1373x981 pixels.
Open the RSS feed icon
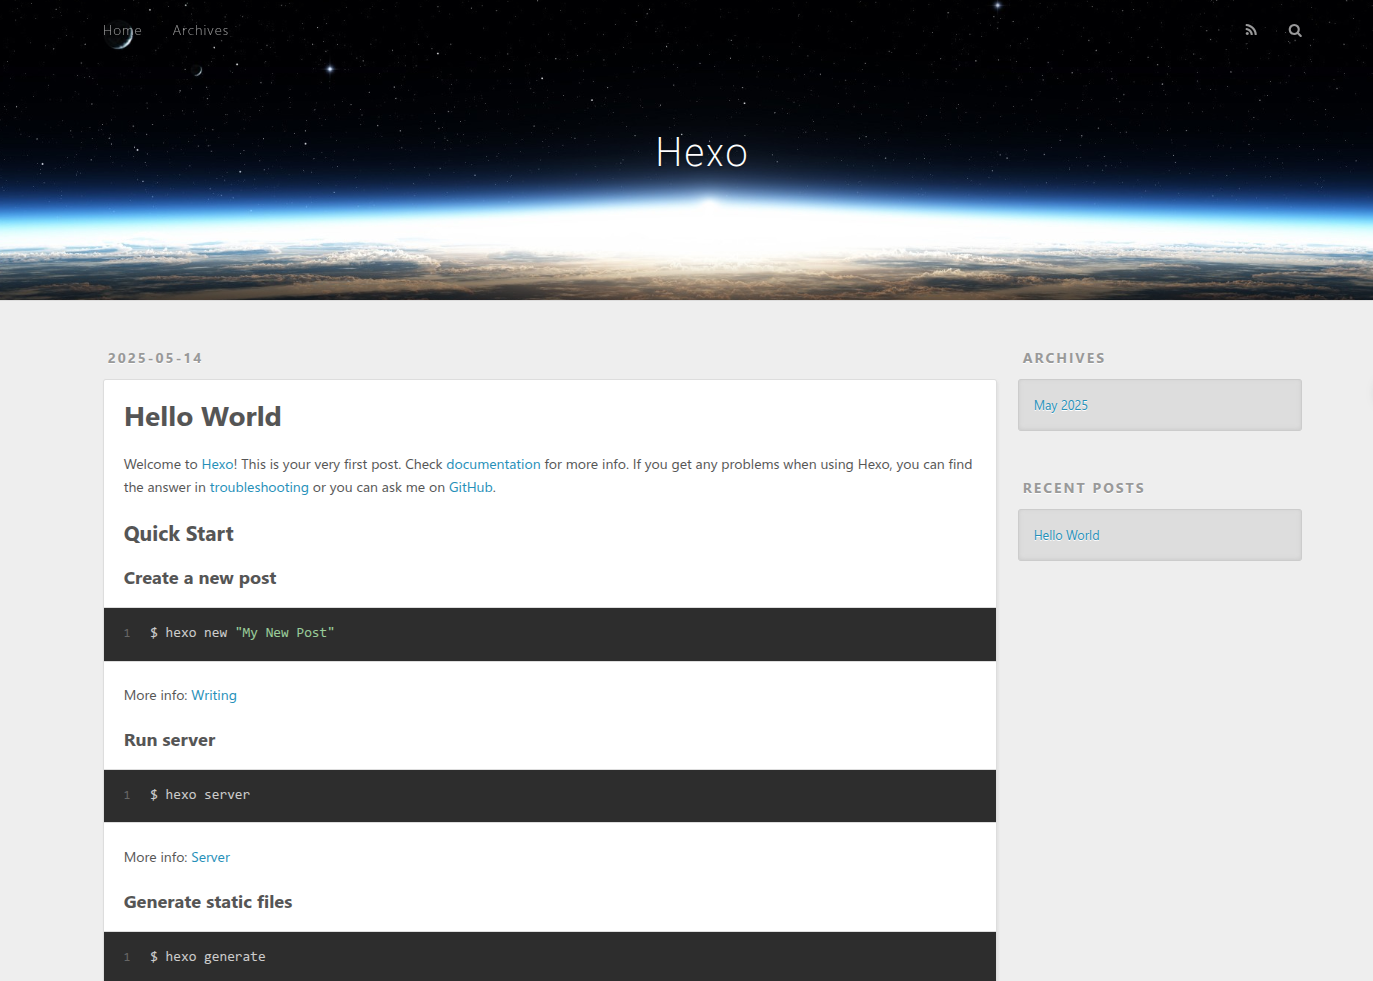point(1250,30)
